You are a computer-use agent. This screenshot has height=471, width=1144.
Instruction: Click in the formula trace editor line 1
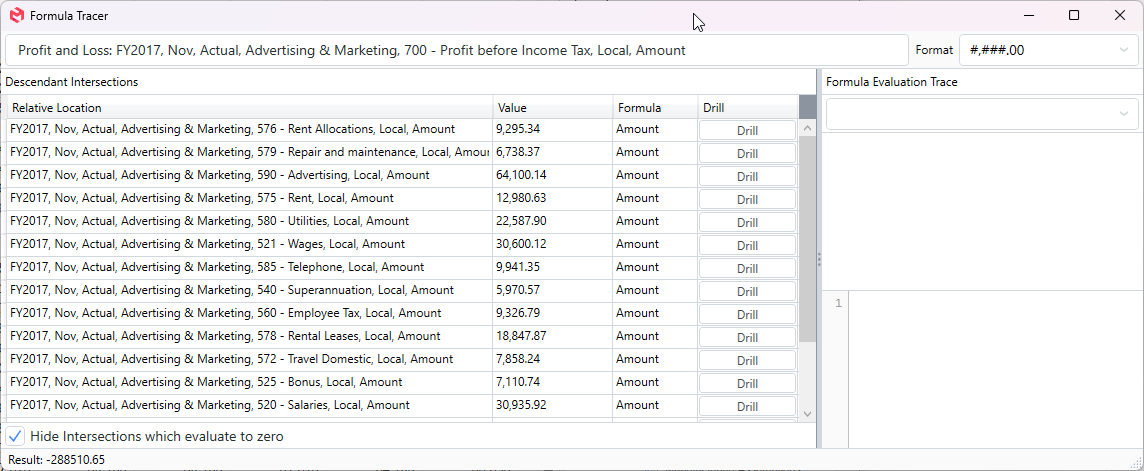[x=990, y=303]
